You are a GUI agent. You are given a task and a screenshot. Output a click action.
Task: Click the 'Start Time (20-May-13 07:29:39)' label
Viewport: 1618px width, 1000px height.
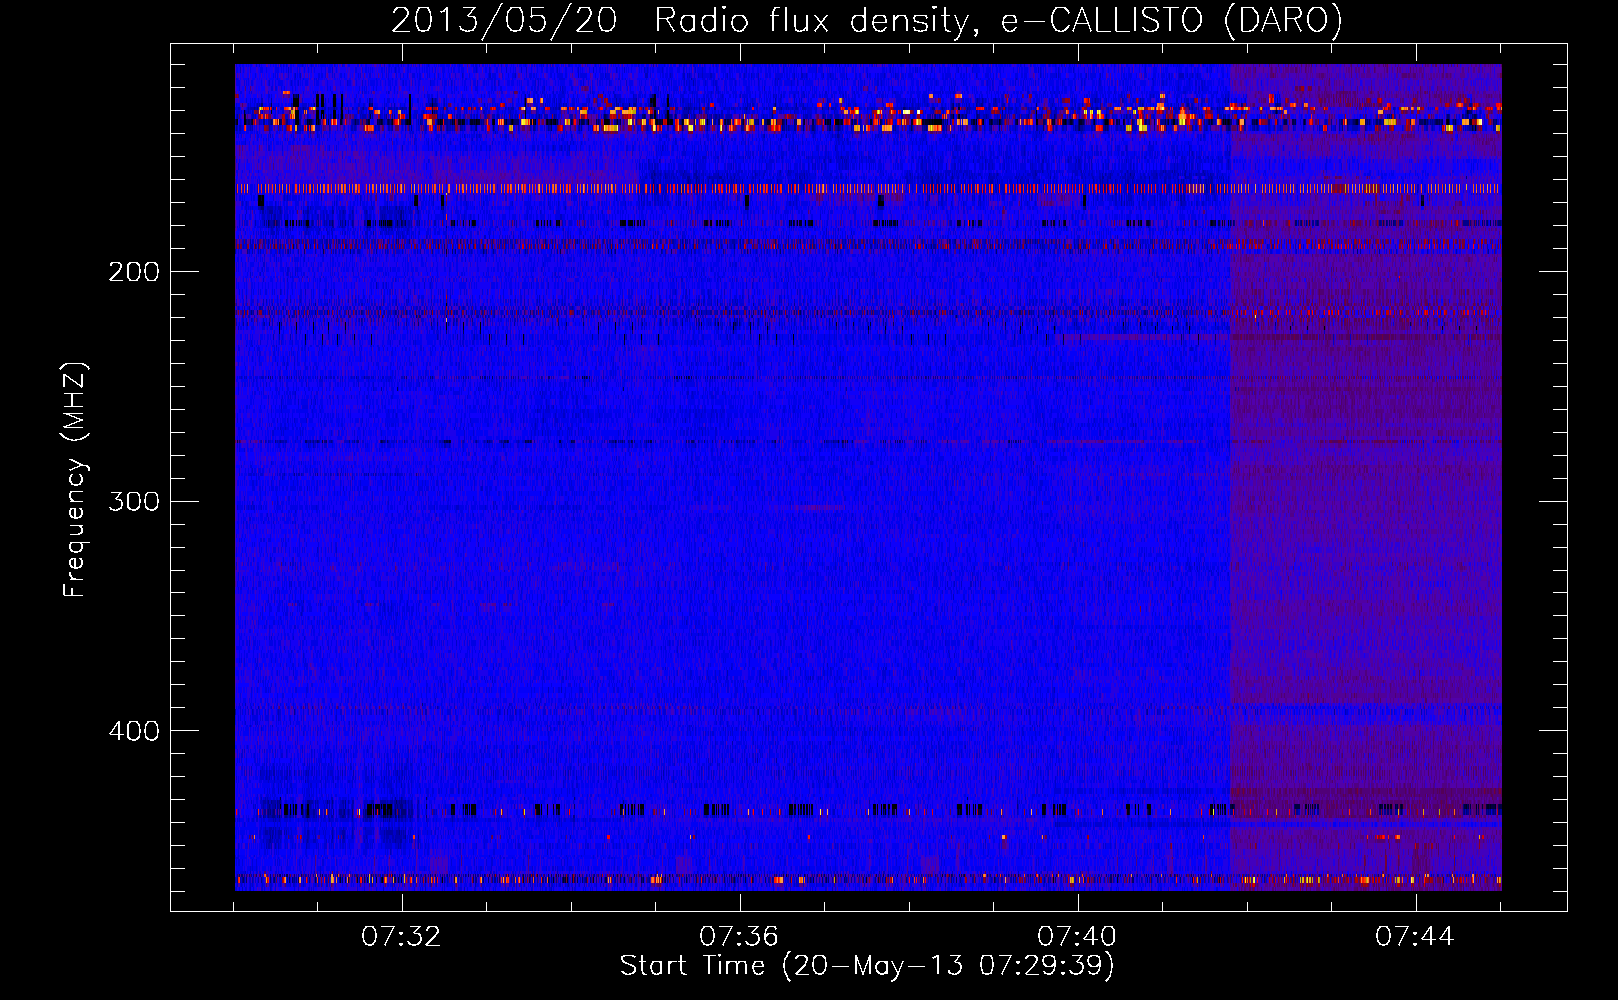point(867,966)
